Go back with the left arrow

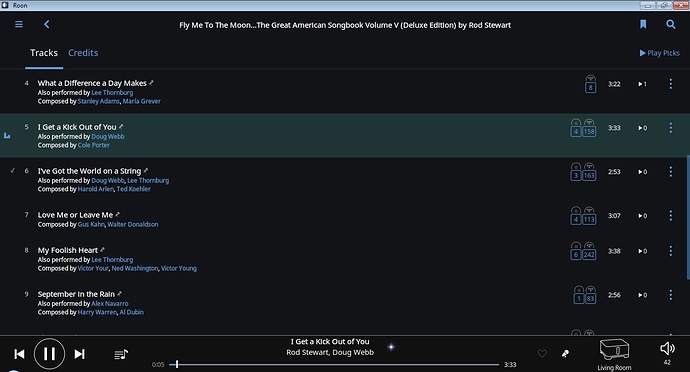47,24
